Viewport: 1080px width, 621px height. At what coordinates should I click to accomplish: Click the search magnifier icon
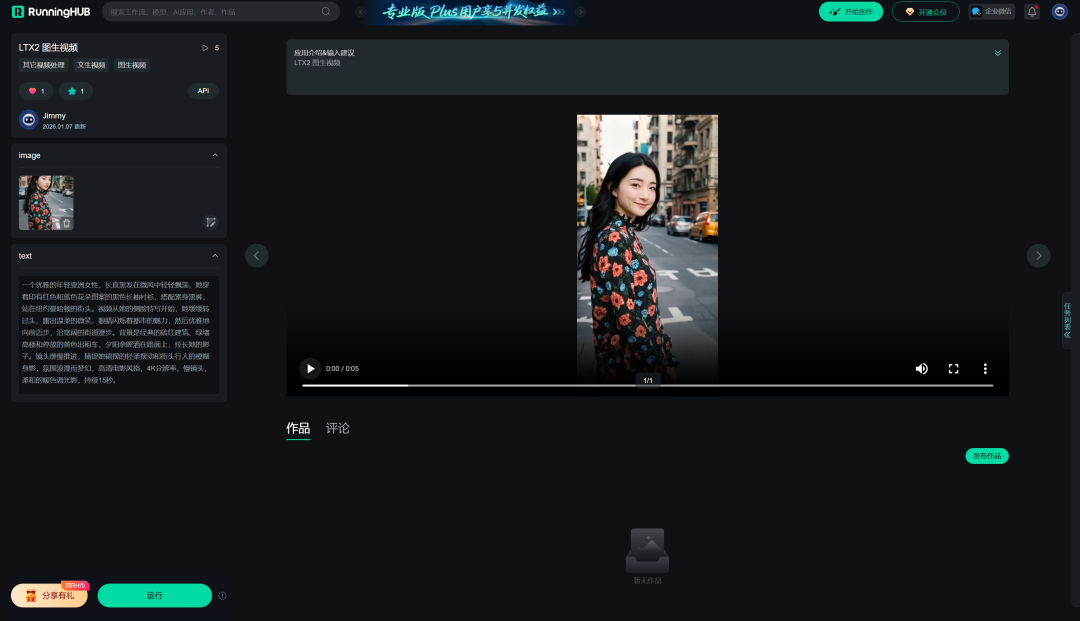tap(326, 12)
